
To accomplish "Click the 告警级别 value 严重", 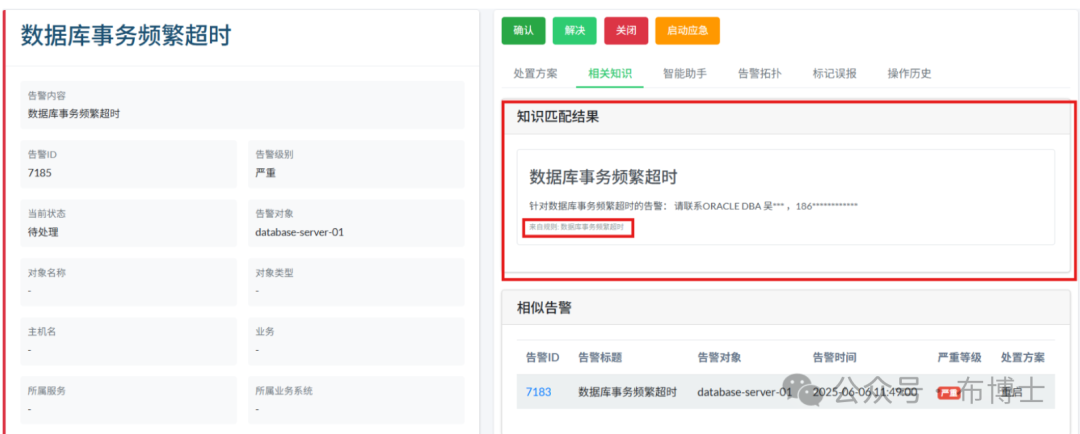I will coord(265,173).
